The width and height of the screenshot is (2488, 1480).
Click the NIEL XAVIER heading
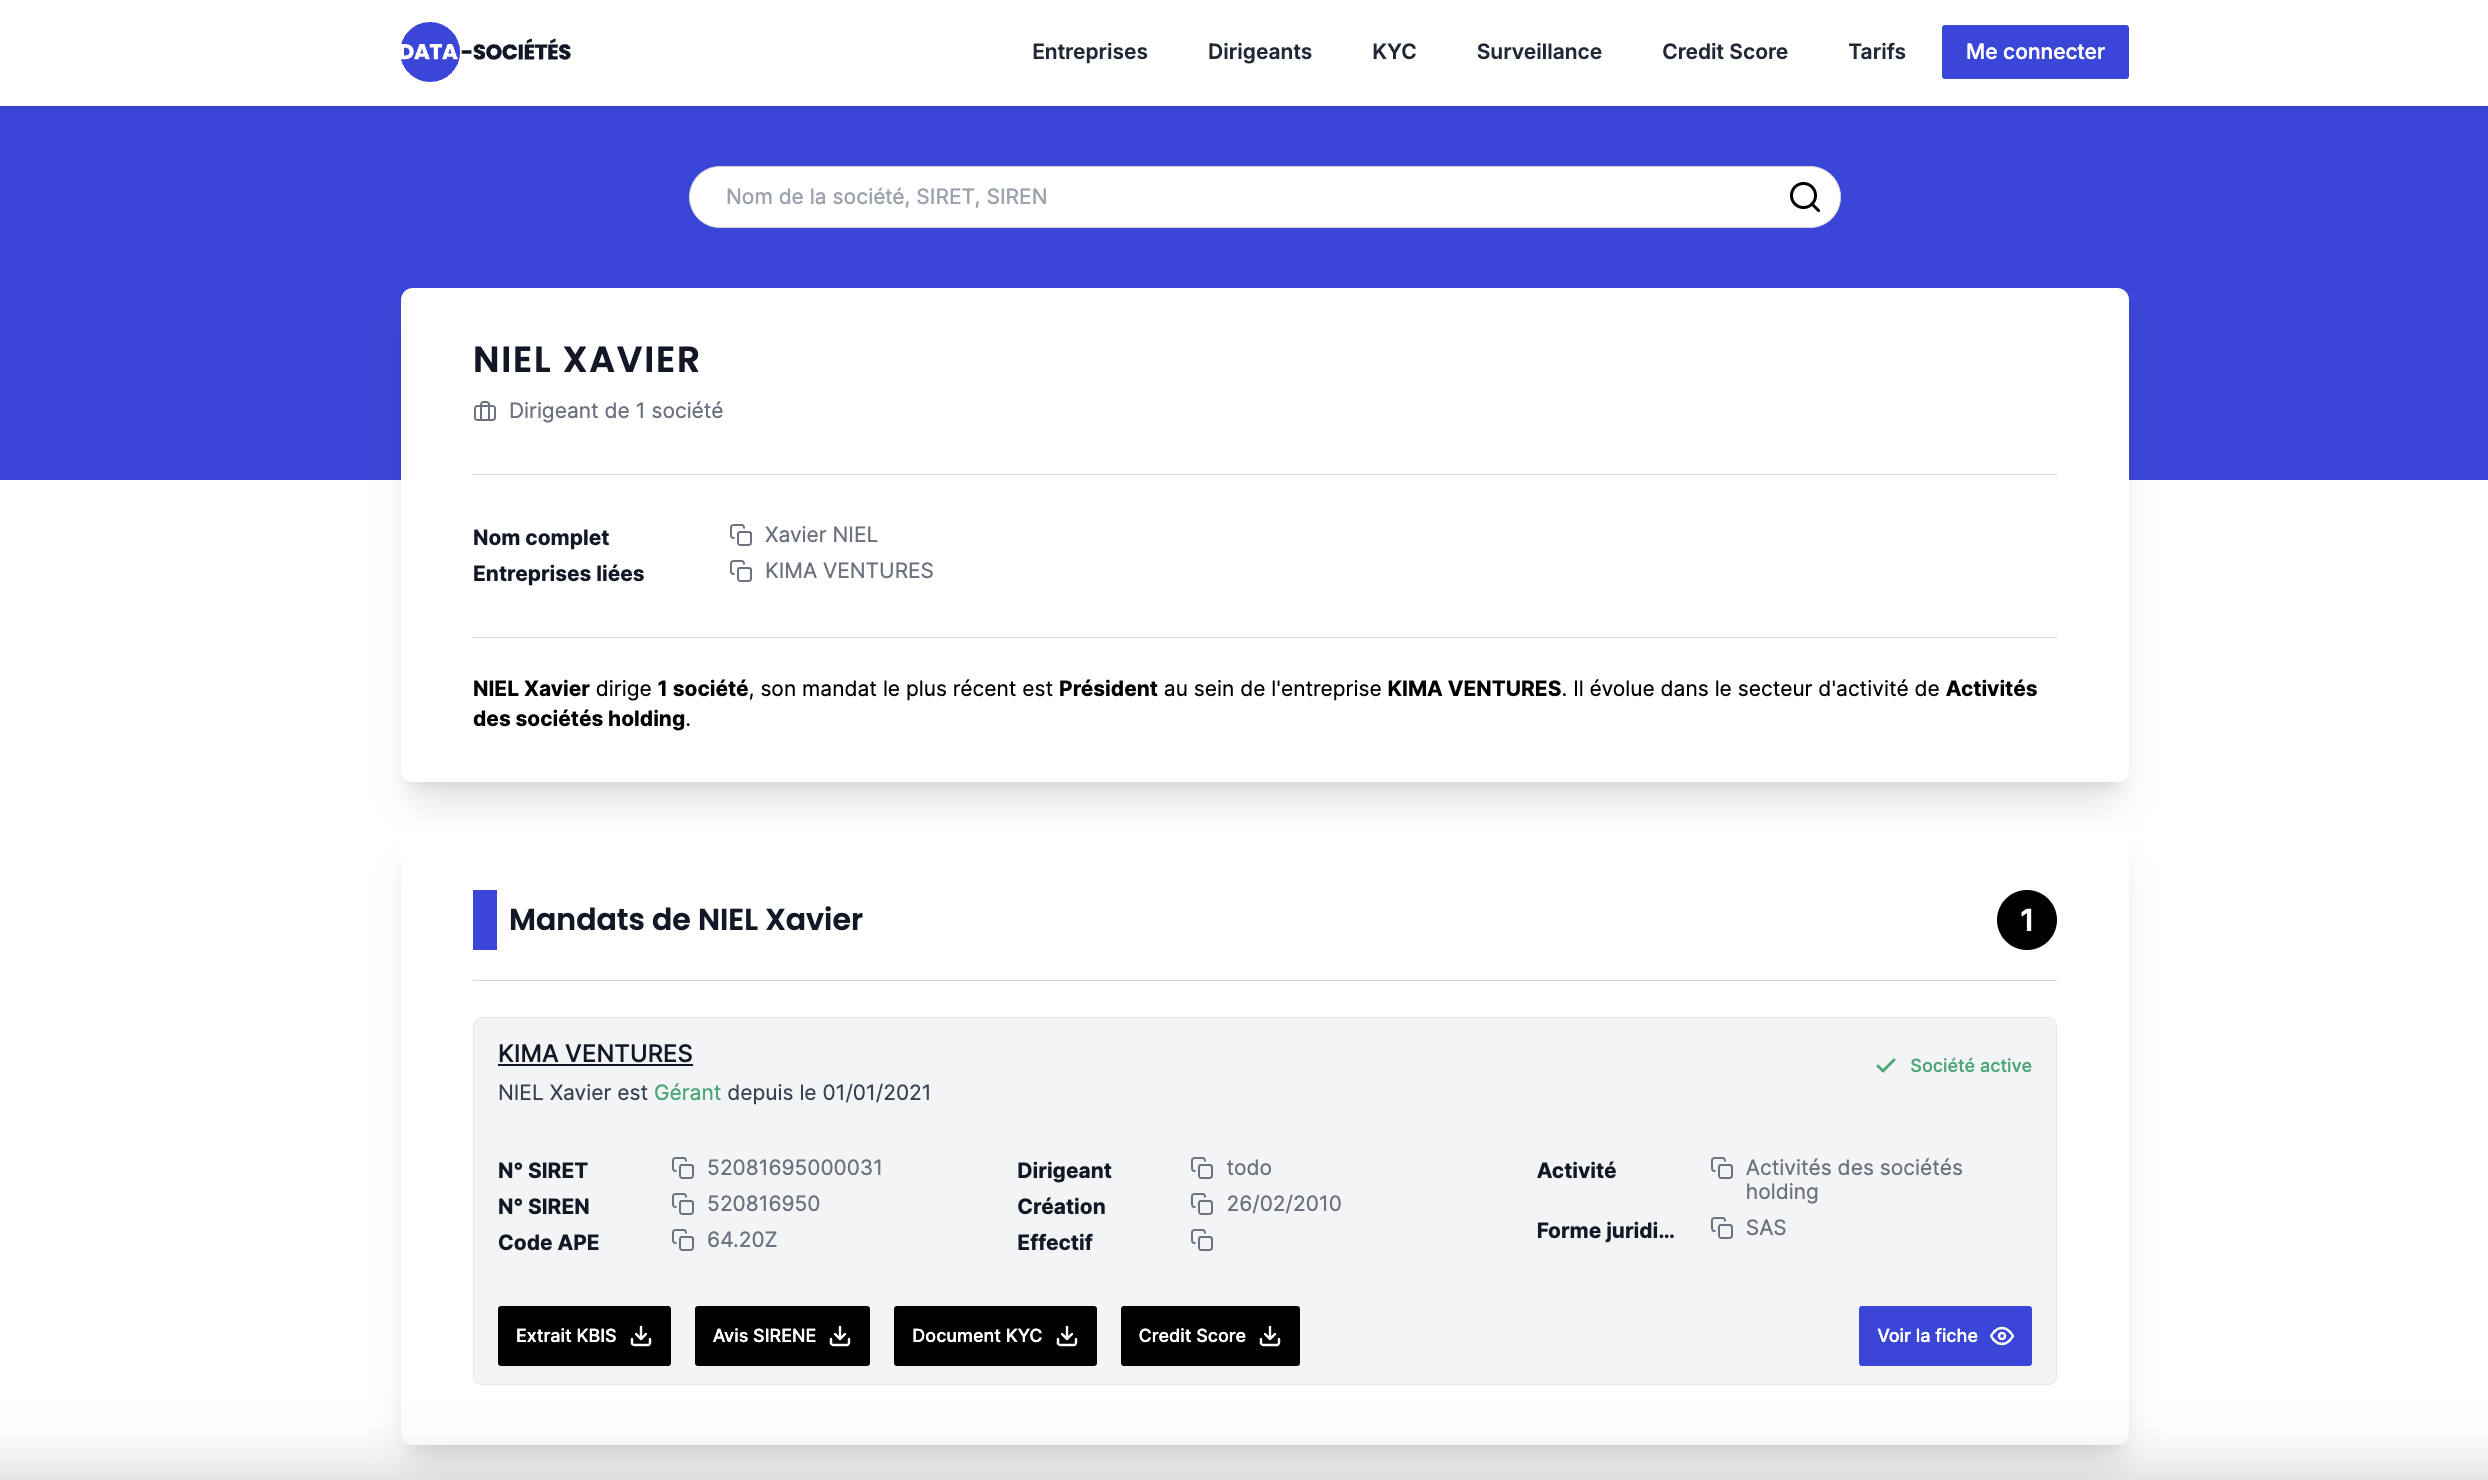[x=586, y=360]
